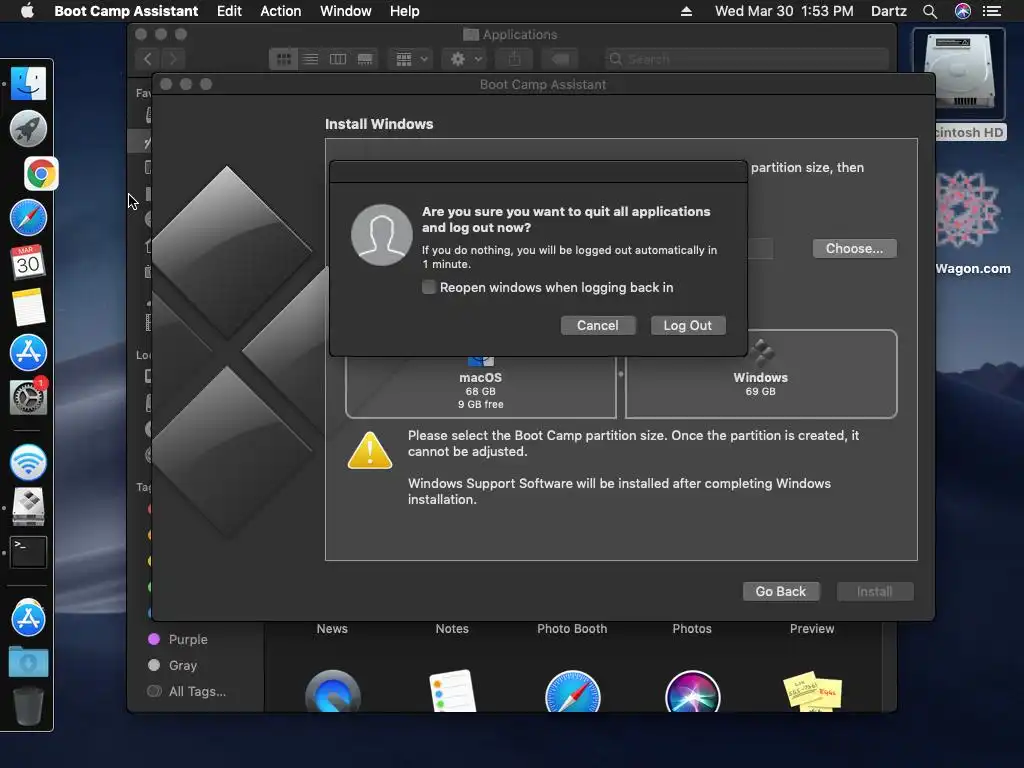Open the Window menu
This screenshot has width=1024, height=768.
pyautogui.click(x=345, y=11)
